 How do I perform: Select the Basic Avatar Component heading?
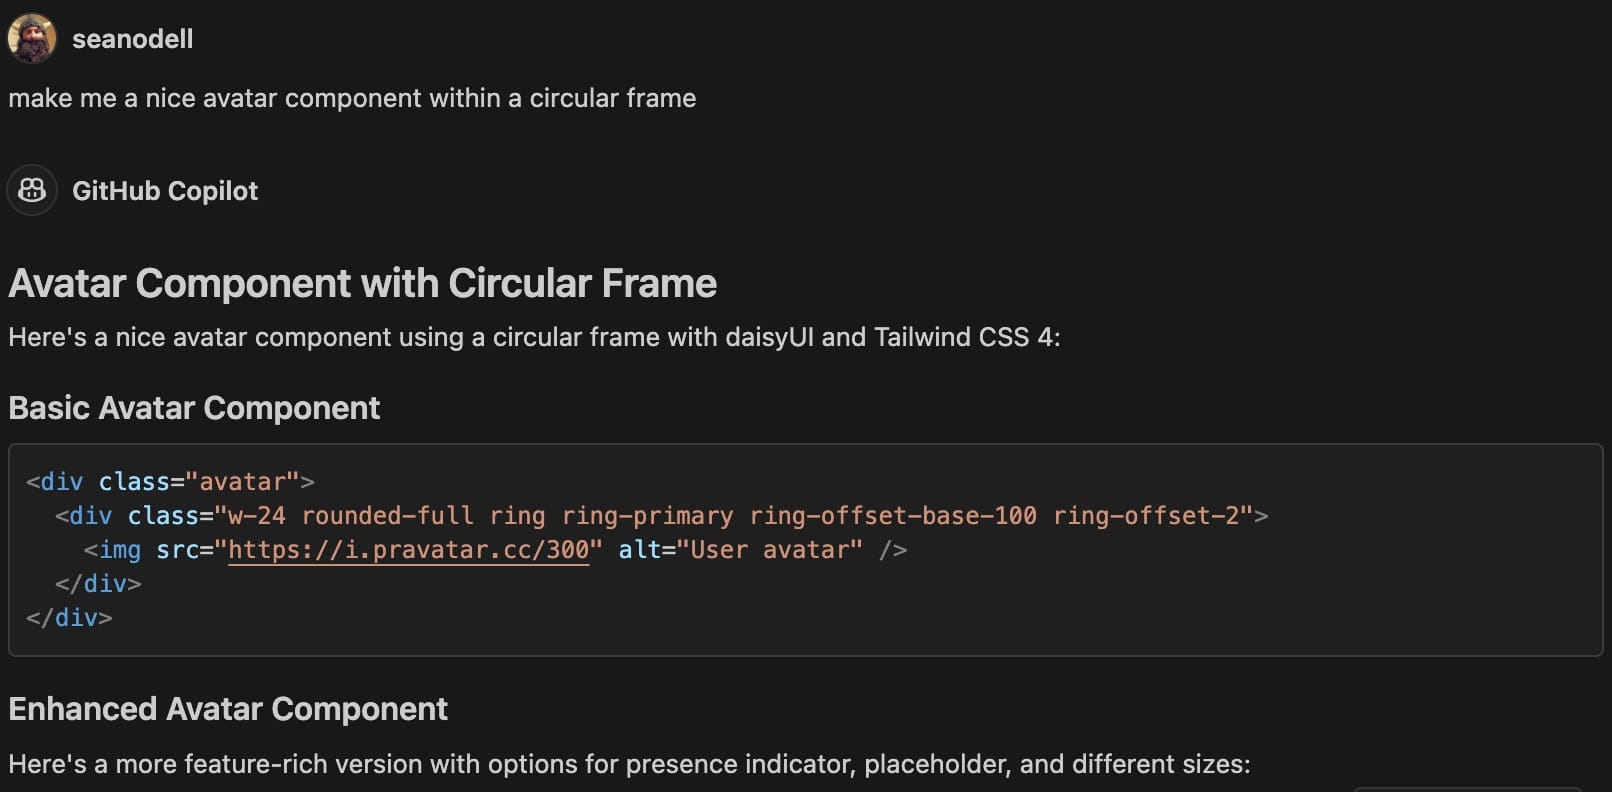(x=194, y=408)
